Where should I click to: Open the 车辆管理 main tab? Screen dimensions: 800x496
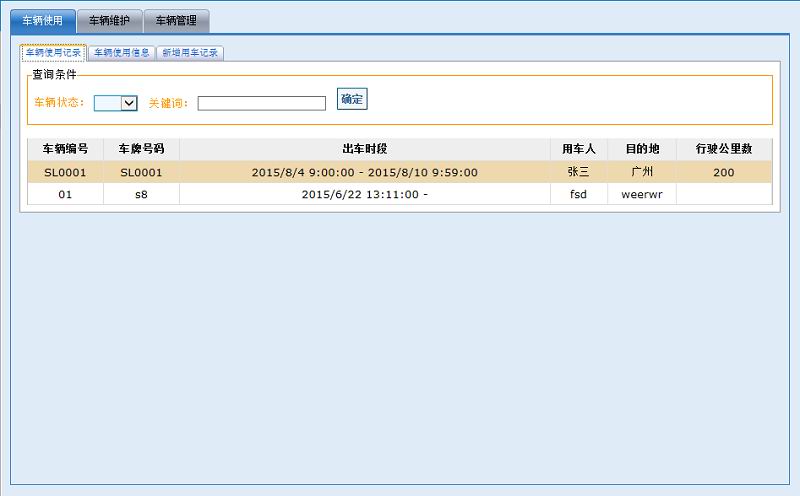pos(176,21)
